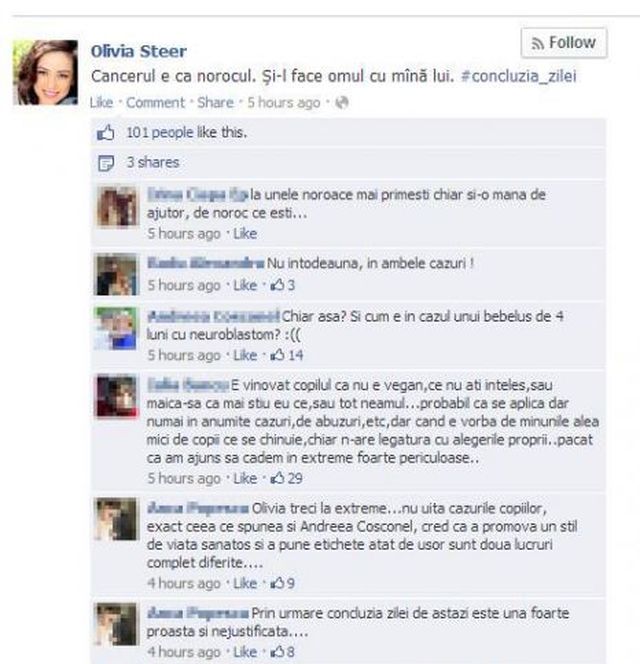Open Olivia Steer's profile picture
Image resolution: width=640 pixels, height=664 pixels.
pos(45,72)
